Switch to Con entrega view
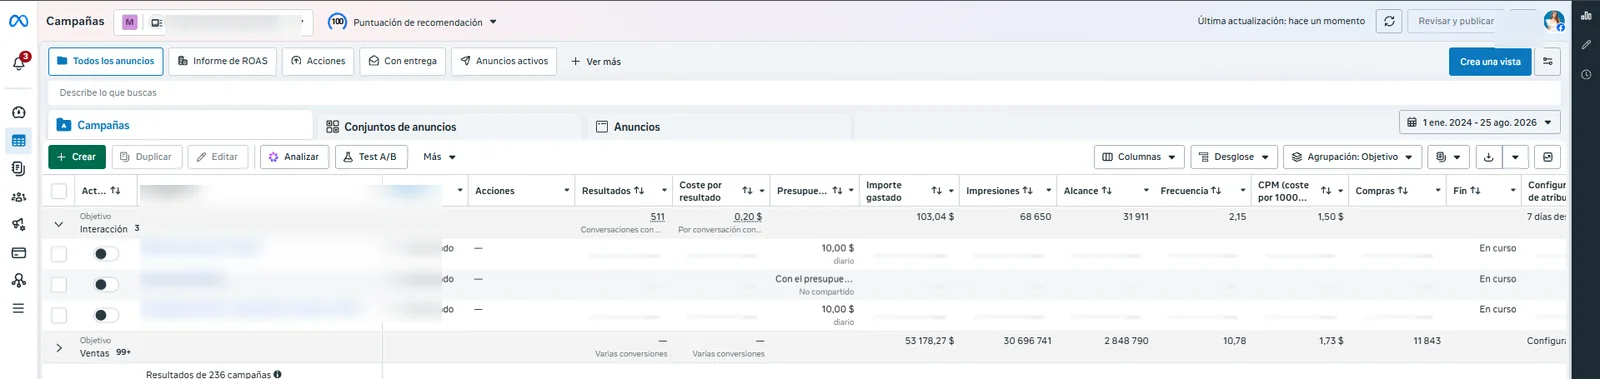The image size is (1600, 379). 402,61
